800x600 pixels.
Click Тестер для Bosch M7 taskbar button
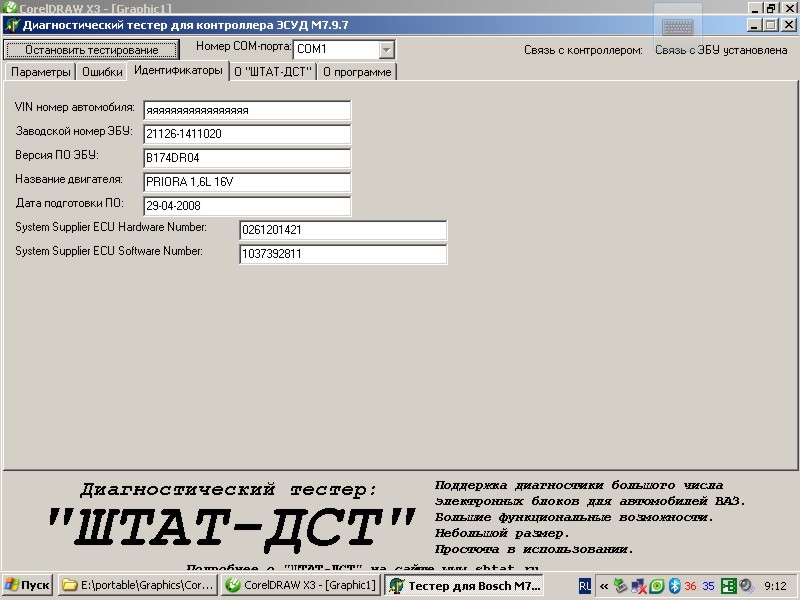click(x=464, y=585)
